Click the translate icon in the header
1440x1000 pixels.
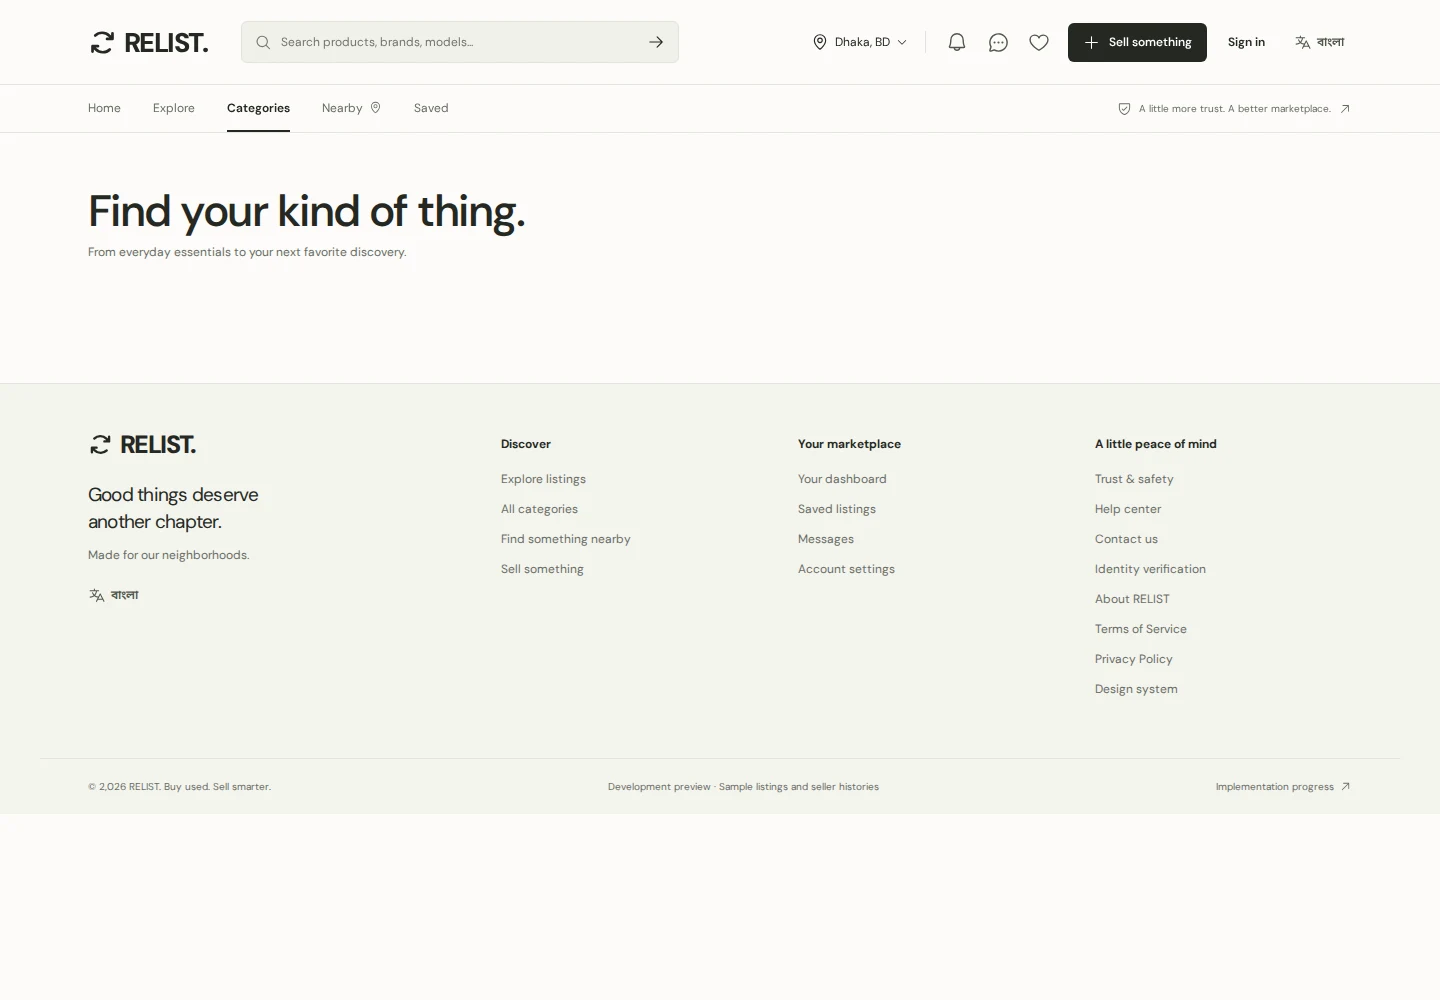tap(1303, 42)
